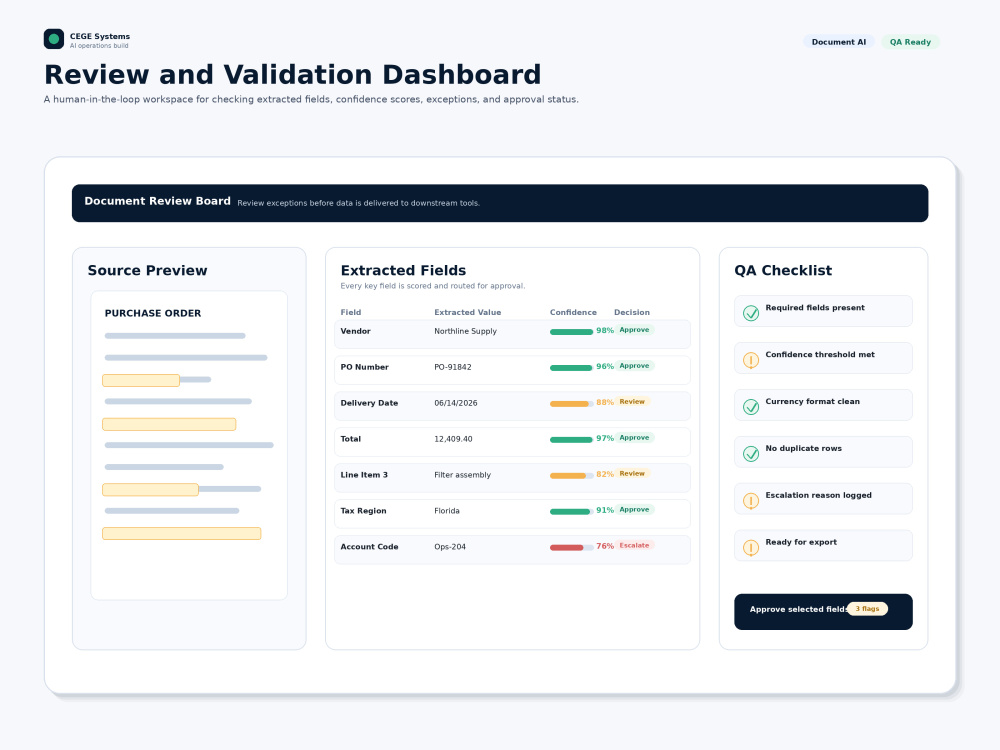This screenshot has width=1000, height=750.
Task: Click the 88% confidence value
Action: click(605, 402)
